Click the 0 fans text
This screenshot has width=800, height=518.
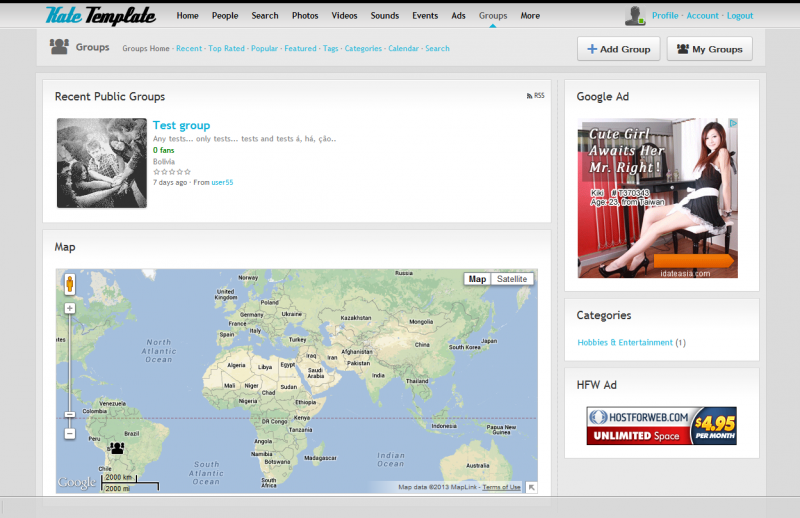(164, 150)
